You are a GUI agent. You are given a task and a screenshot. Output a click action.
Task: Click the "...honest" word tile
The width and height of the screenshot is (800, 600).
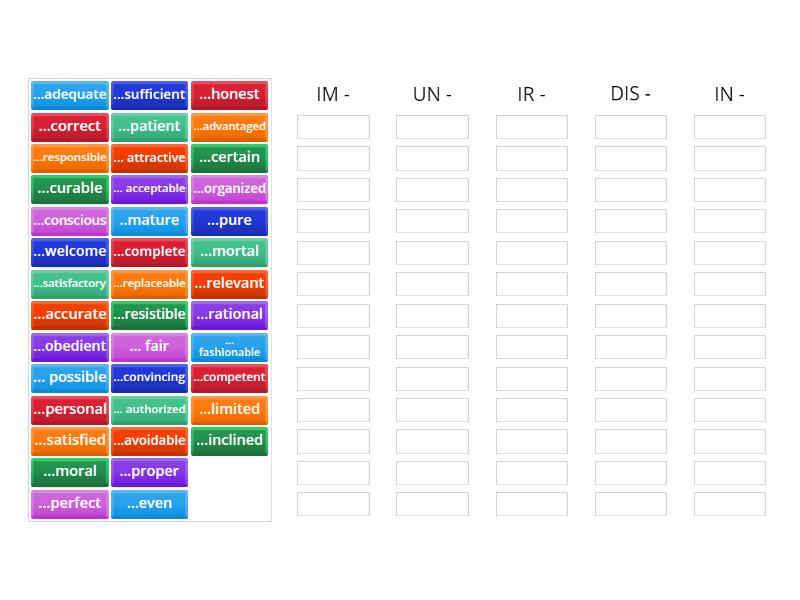click(230, 95)
